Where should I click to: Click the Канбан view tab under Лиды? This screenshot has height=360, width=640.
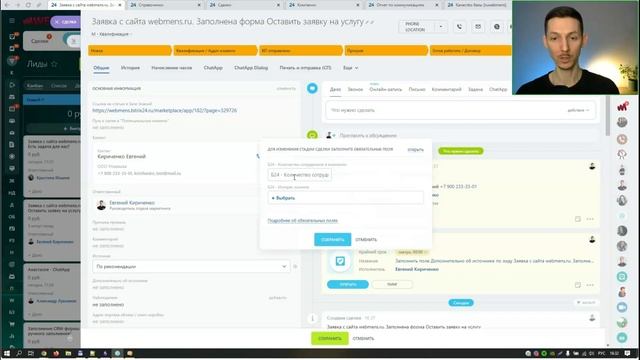pyautogui.click(x=35, y=86)
